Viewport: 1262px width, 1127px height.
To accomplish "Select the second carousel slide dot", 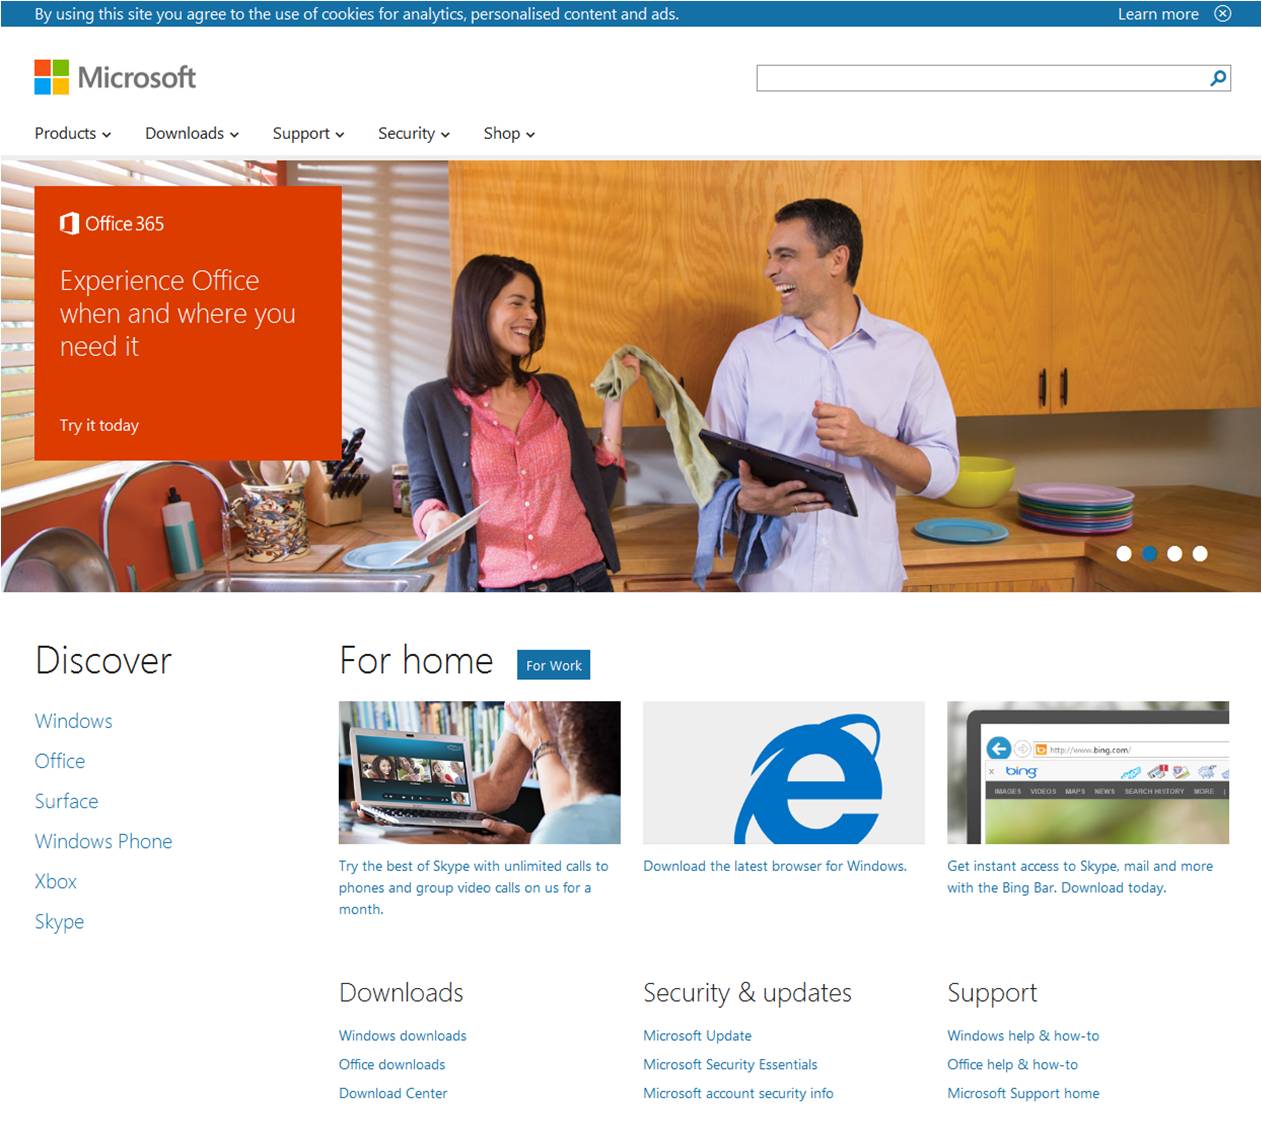I will tap(1149, 553).
